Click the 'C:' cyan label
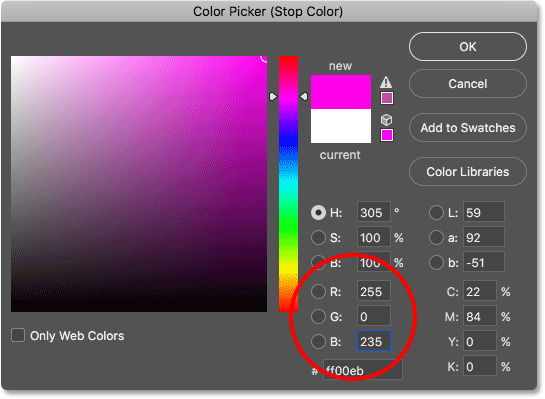This screenshot has width=545, height=399. tap(453, 292)
